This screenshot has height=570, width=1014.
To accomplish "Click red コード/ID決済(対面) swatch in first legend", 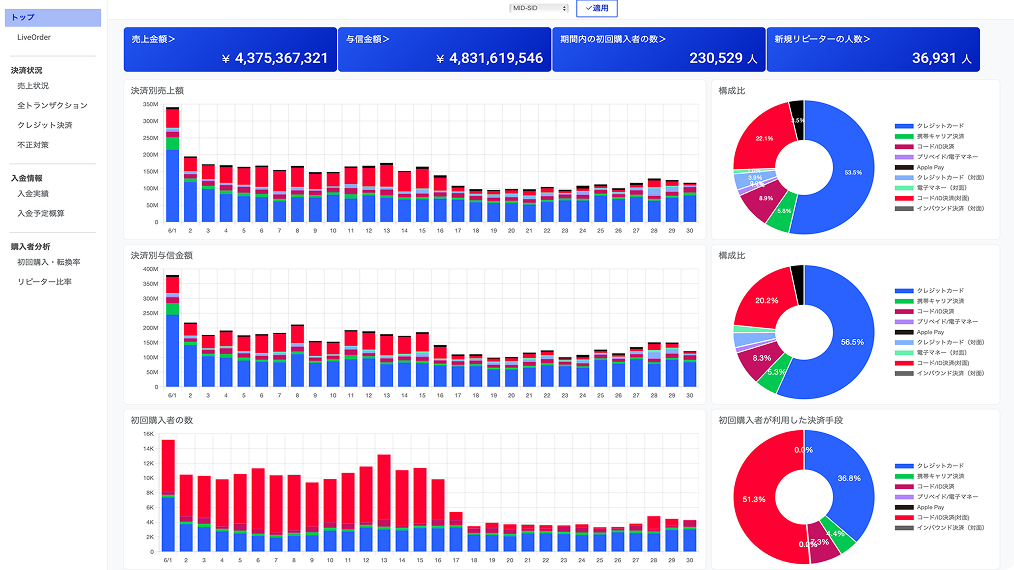I will pos(904,199).
